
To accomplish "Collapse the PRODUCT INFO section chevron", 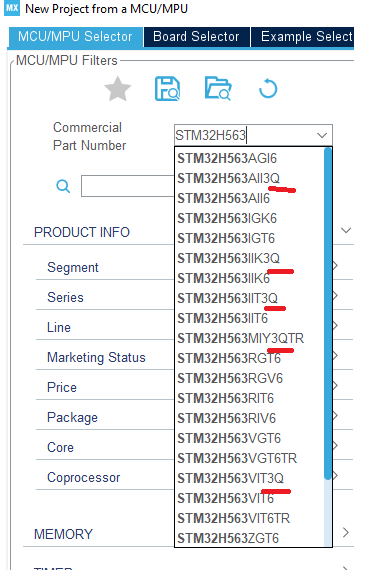I will coord(346,230).
